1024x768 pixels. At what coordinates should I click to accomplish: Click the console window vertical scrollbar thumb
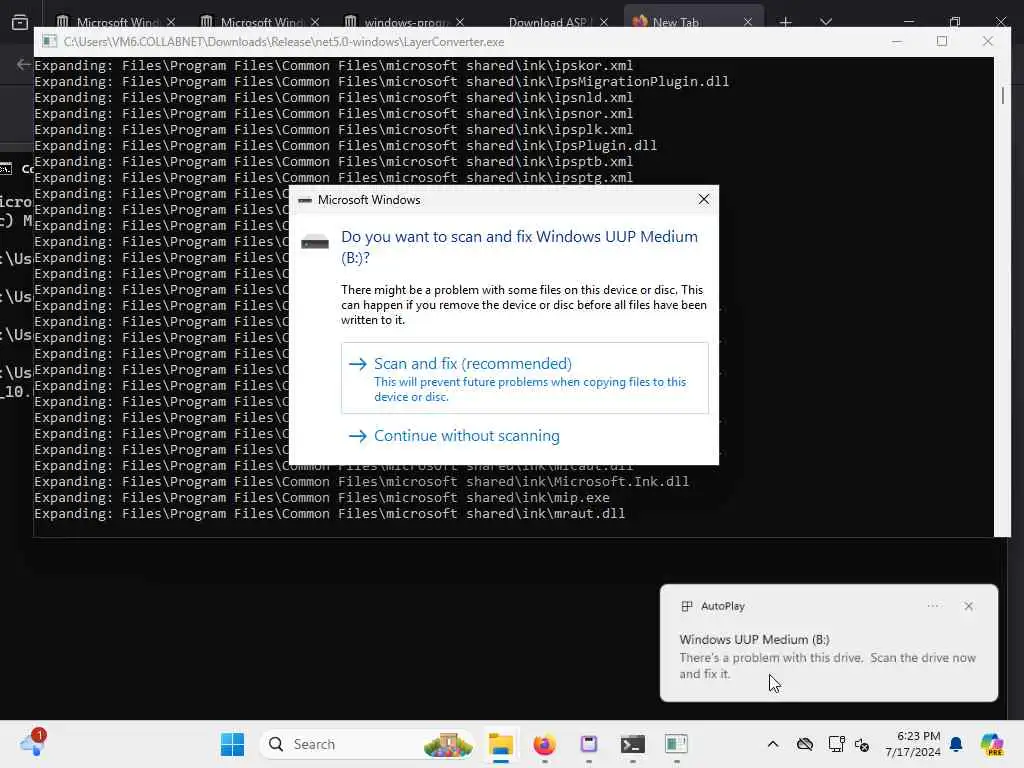pyautogui.click(x=1002, y=95)
